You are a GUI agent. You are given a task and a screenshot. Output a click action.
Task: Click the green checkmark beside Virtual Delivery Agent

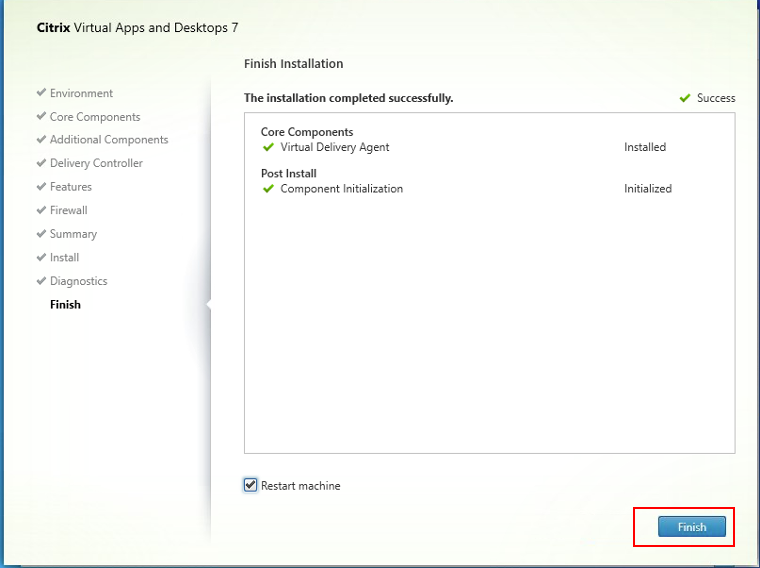pos(268,147)
